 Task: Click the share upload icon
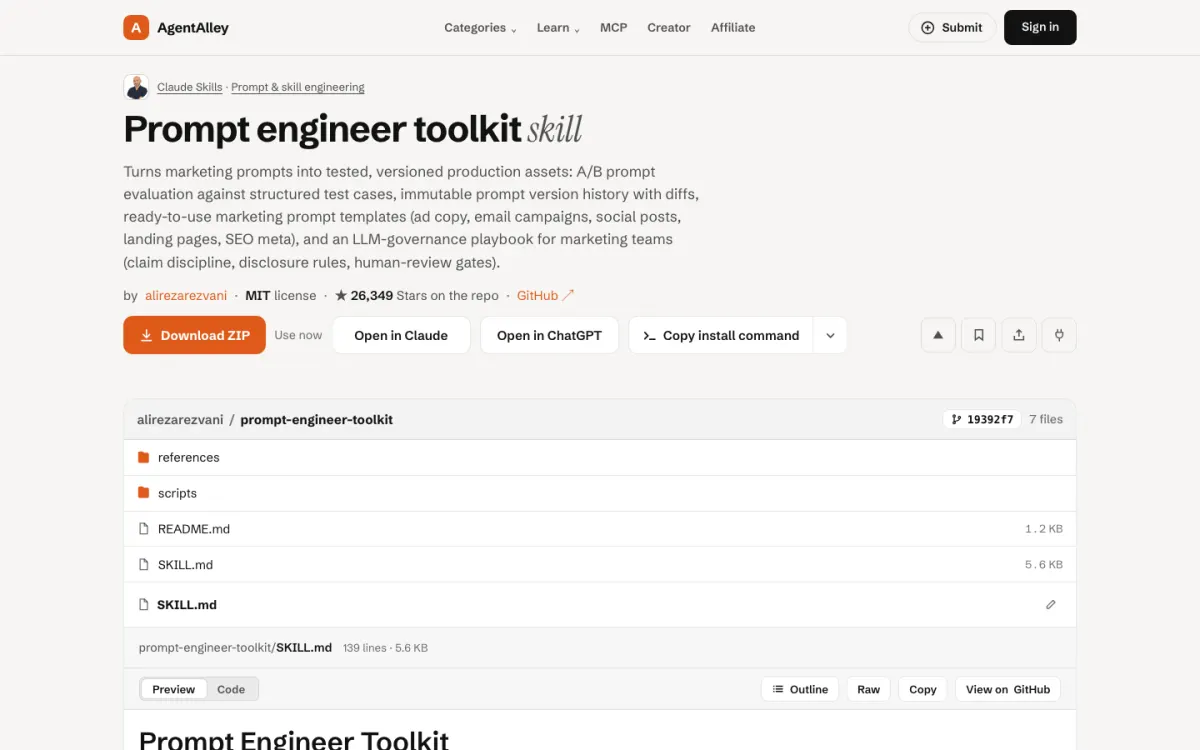[x=1019, y=335]
